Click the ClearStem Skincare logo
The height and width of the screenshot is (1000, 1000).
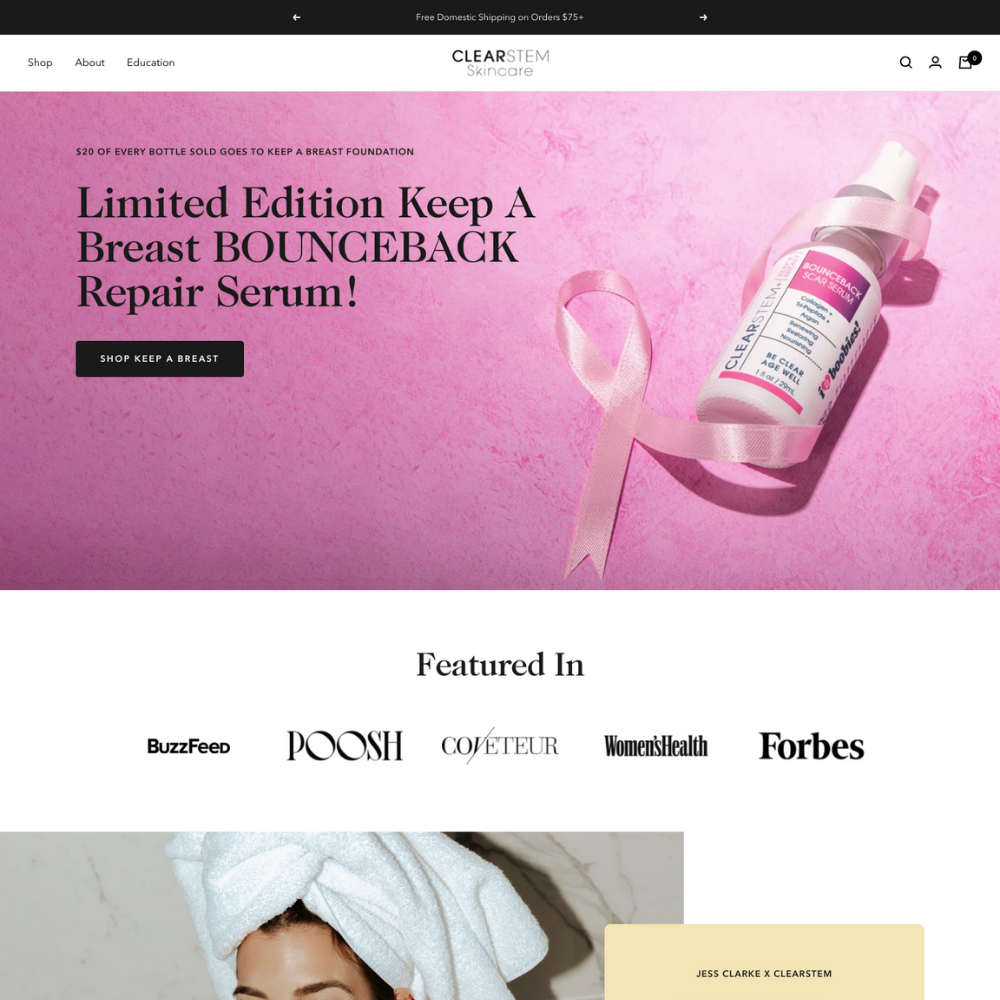coord(500,63)
